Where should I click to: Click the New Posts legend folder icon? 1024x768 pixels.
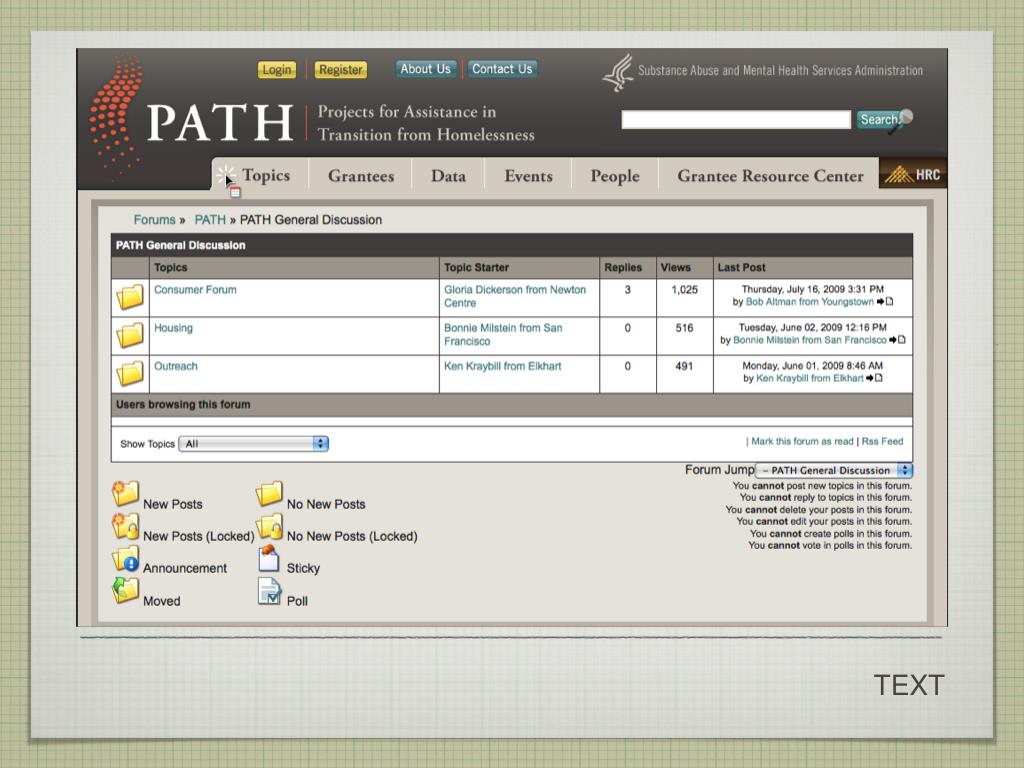point(125,494)
